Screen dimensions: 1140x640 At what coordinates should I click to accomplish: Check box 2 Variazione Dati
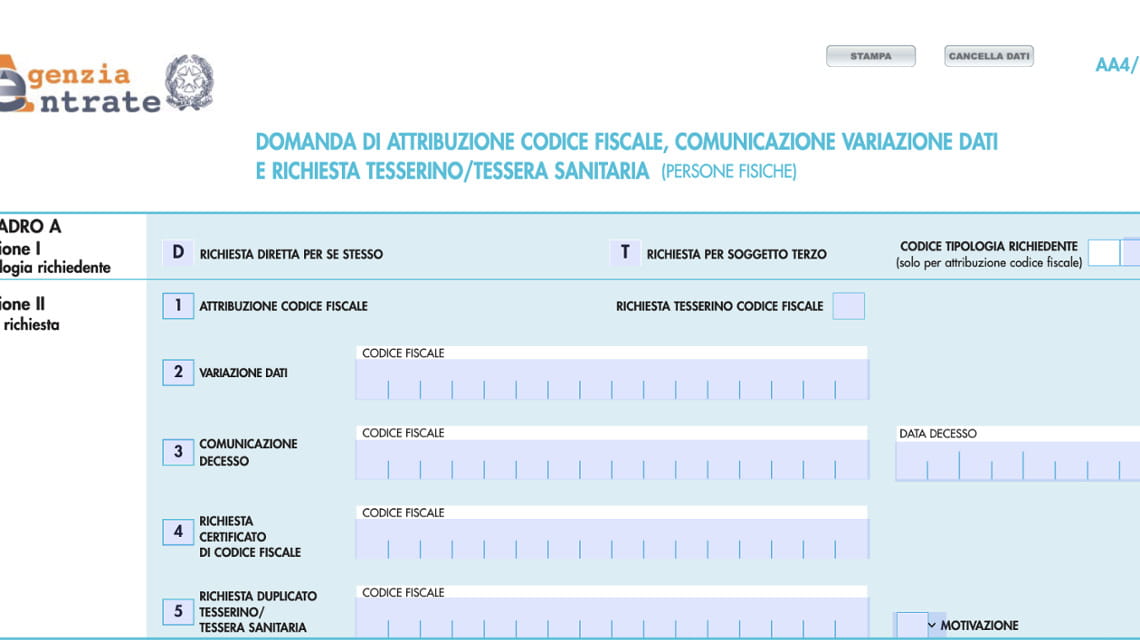pyautogui.click(x=178, y=372)
